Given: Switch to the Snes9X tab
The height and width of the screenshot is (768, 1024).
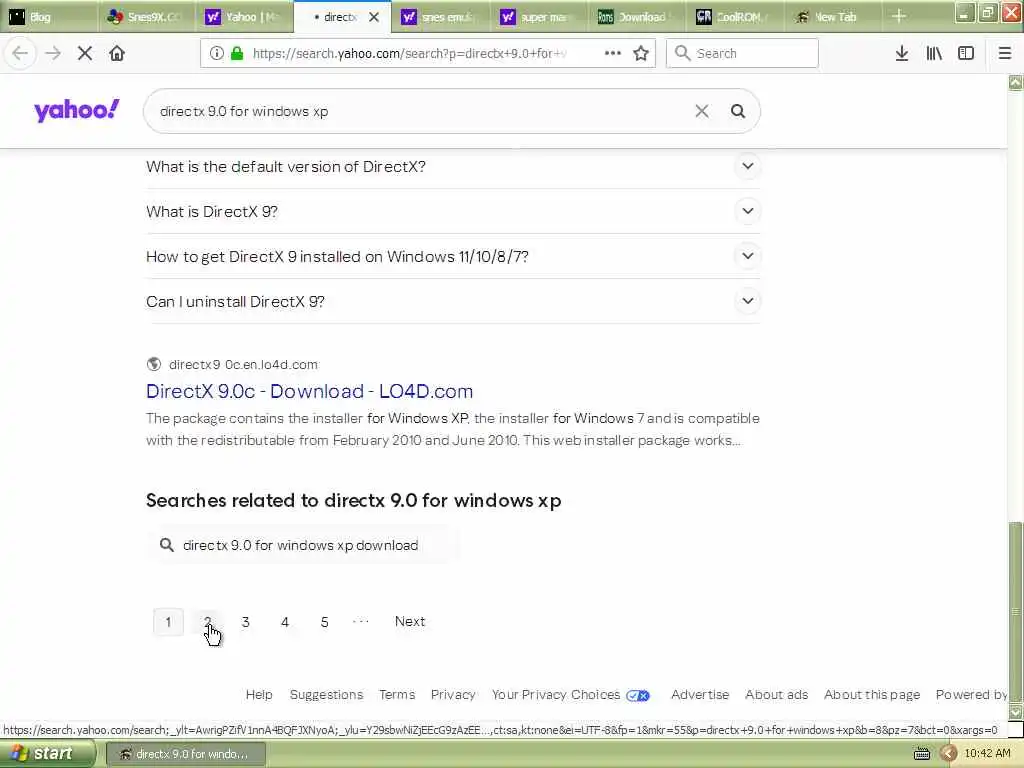Looking at the screenshot, I should coord(146,17).
